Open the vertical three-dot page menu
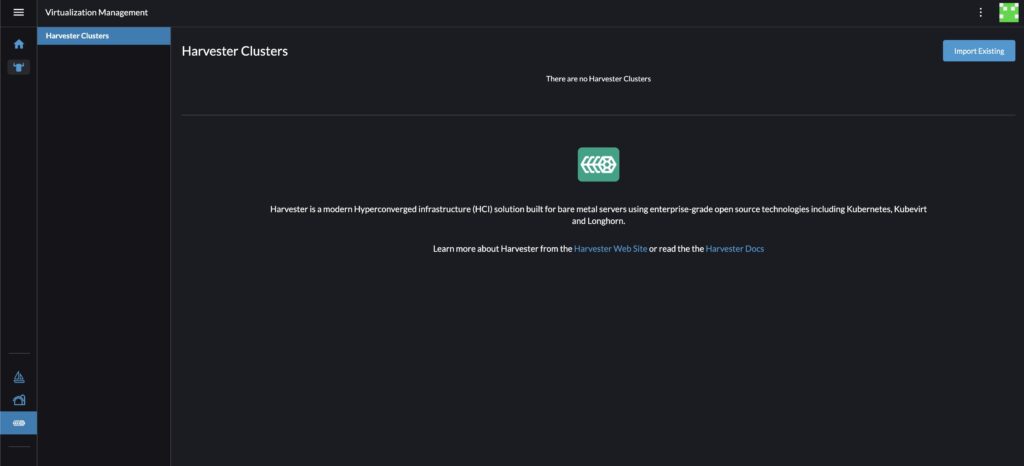 click(980, 12)
